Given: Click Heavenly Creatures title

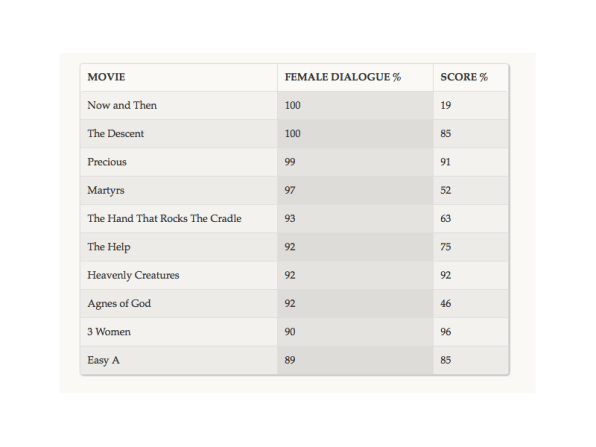Looking at the screenshot, I should coord(133,275).
